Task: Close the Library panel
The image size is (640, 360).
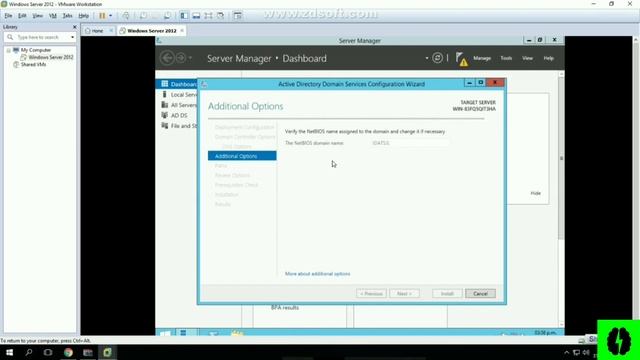Action: tap(74, 27)
